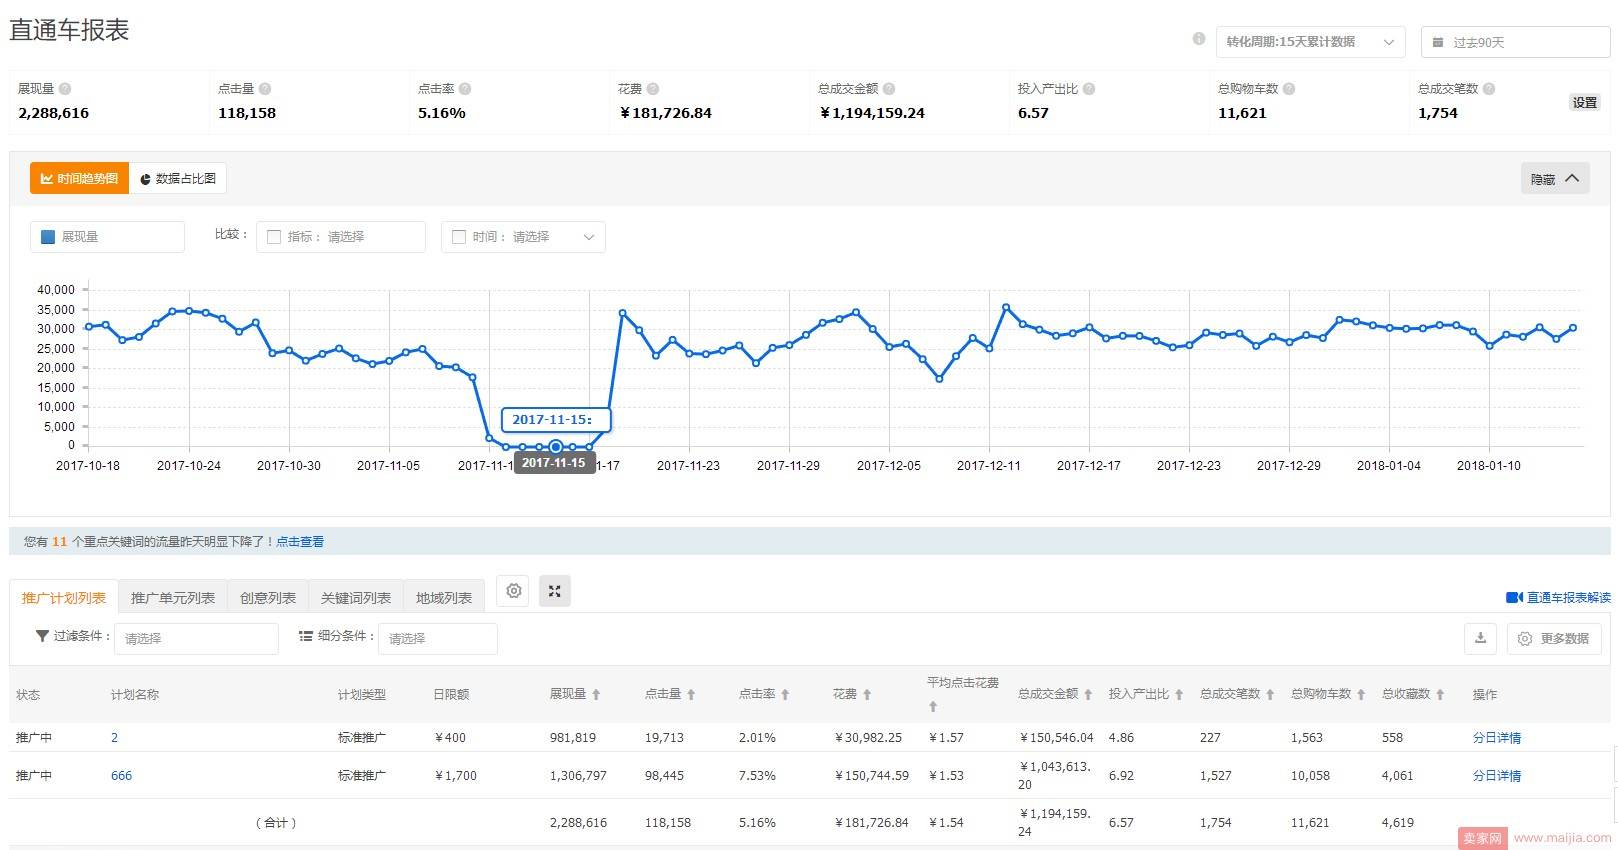Select 推广计划列表 tab
The height and width of the screenshot is (850, 1618).
(64, 597)
